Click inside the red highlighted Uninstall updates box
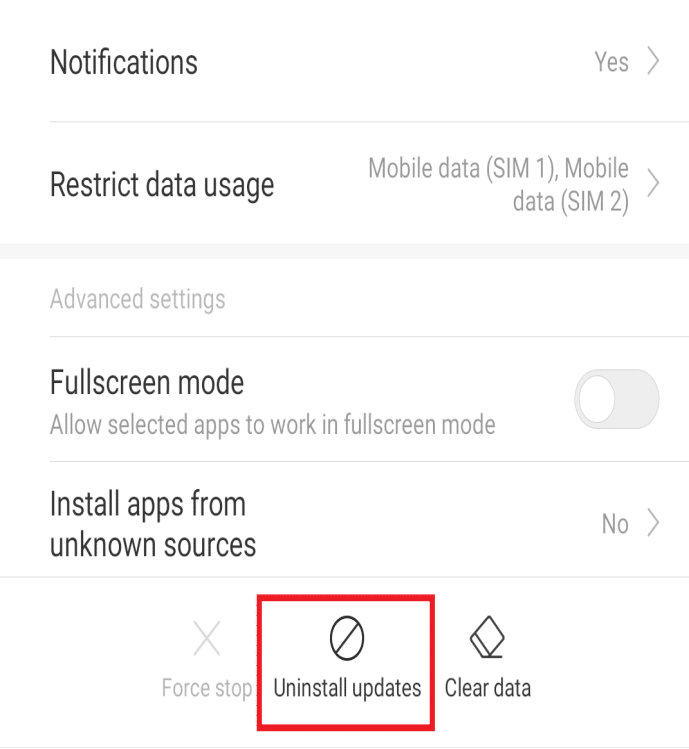 coord(346,663)
